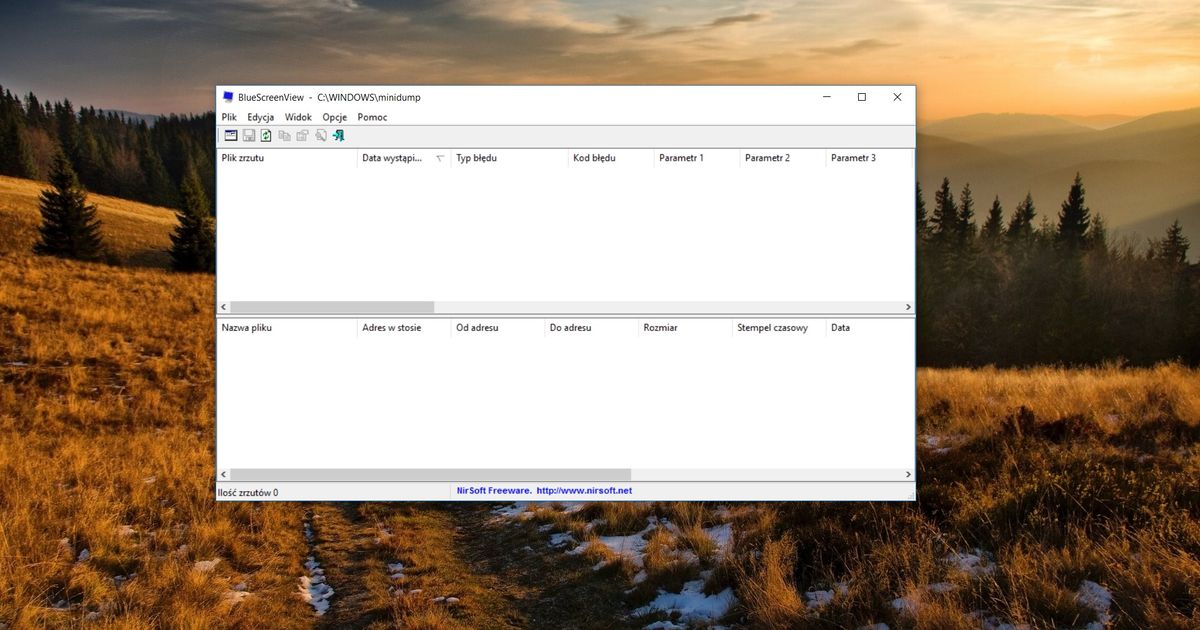The width and height of the screenshot is (1200, 630).
Task: Sort by the Nazwa pliku column
Action: tap(285, 328)
